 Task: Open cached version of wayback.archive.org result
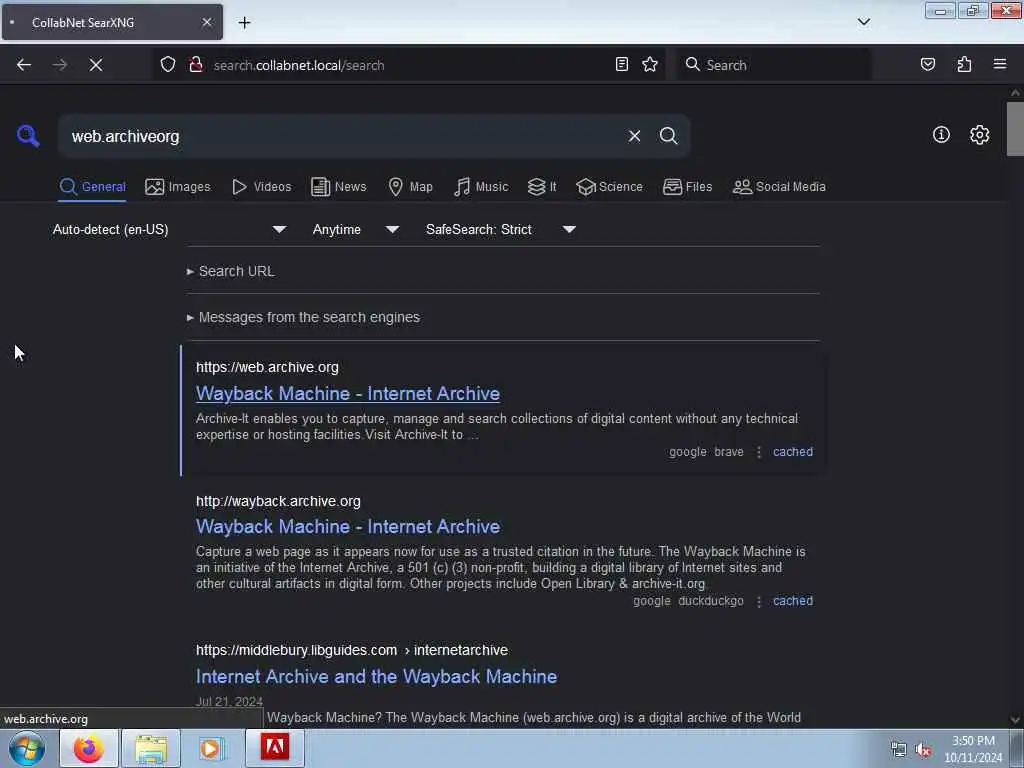click(x=793, y=601)
